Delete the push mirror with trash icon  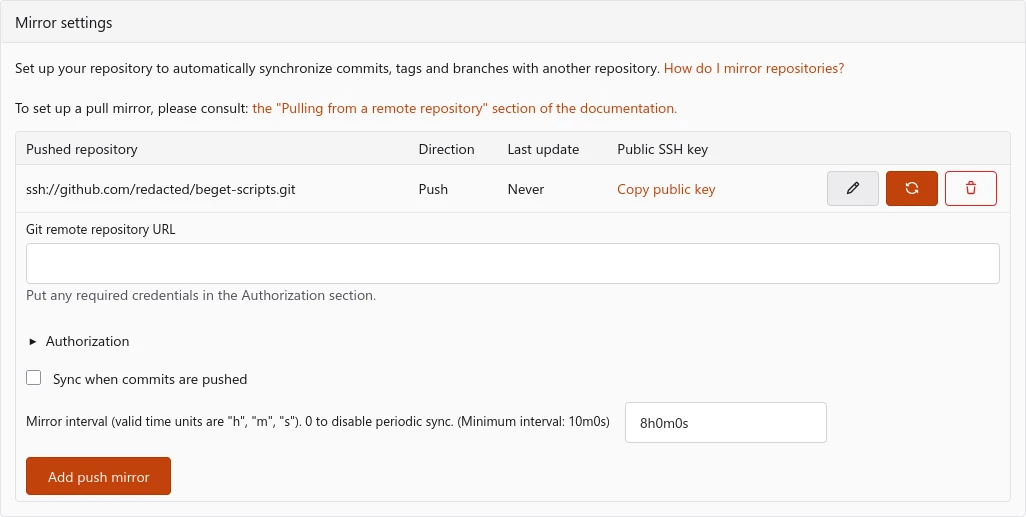pos(970,188)
